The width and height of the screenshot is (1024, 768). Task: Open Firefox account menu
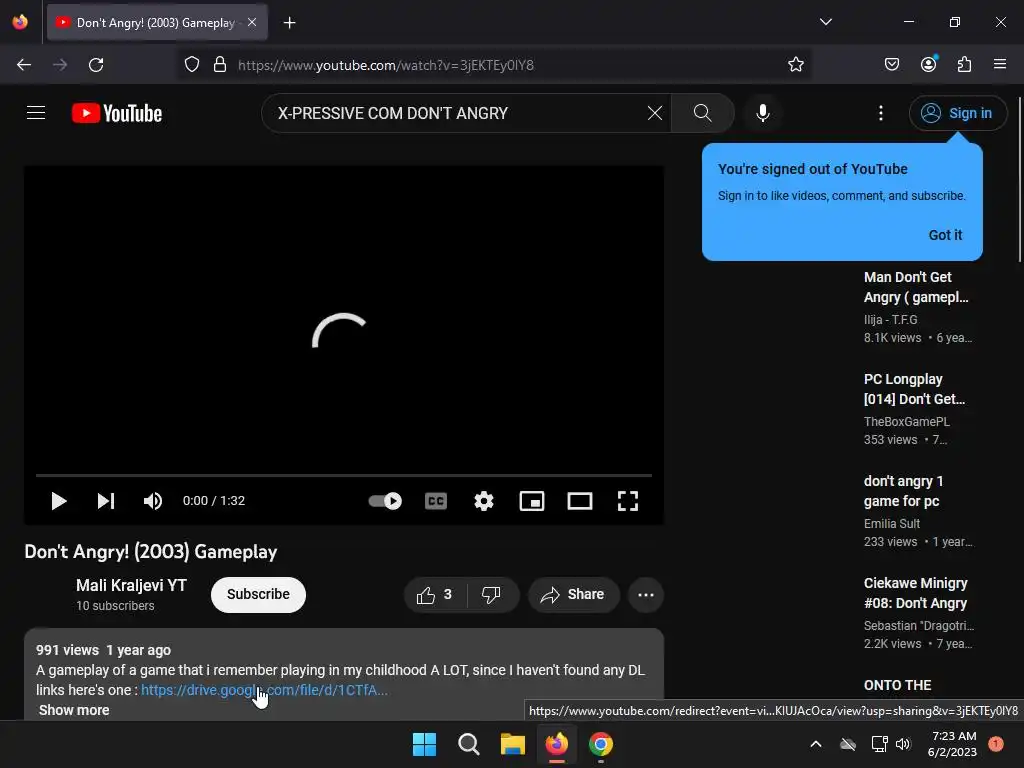point(928,65)
